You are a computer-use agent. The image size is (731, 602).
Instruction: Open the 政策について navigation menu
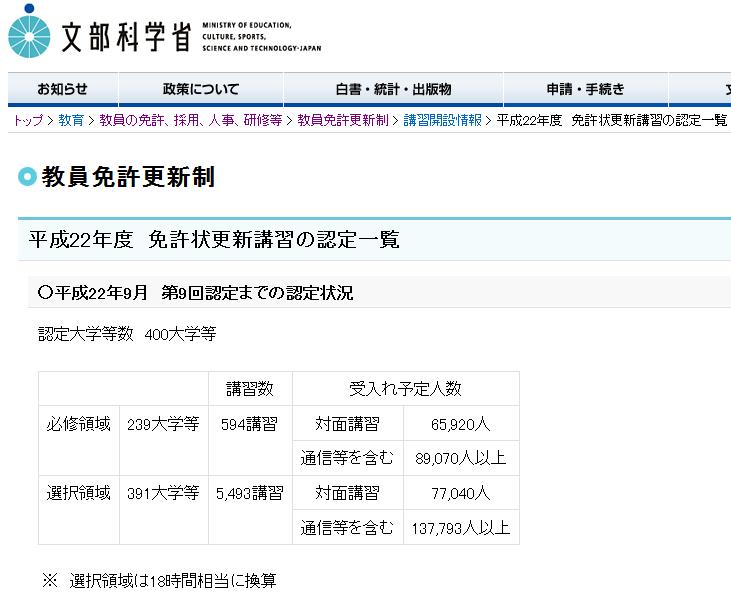click(201, 89)
